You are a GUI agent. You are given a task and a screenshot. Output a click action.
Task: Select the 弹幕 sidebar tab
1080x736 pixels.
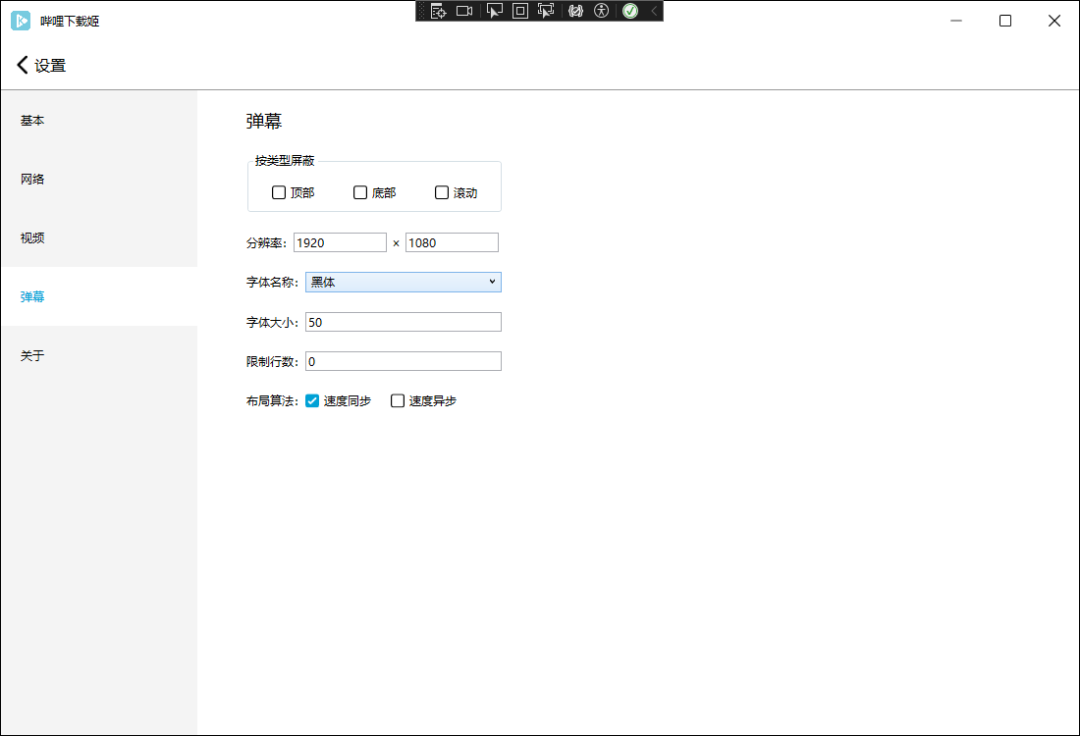coord(98,297)
